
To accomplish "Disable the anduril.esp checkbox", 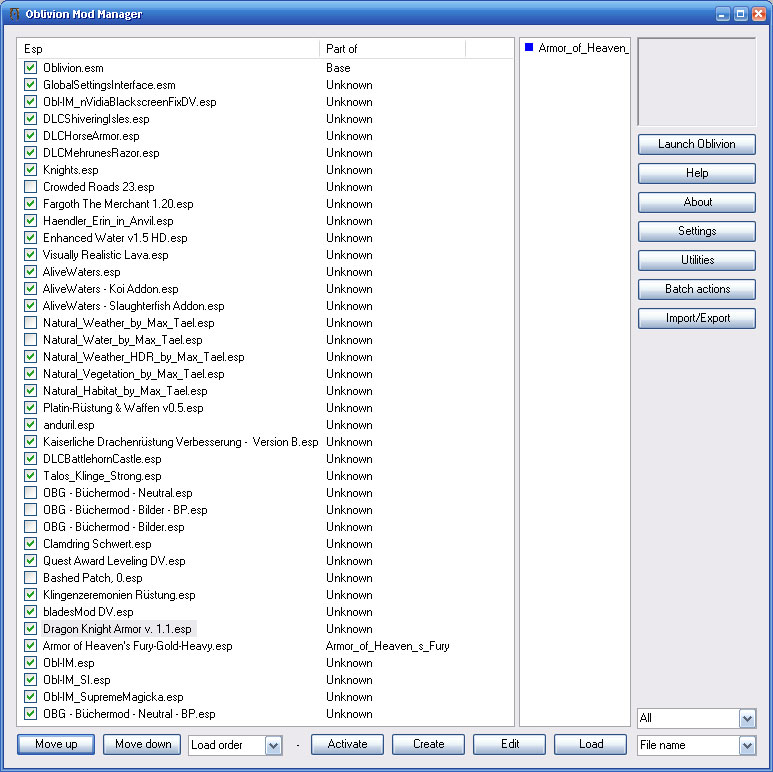I will coord(31,425).
